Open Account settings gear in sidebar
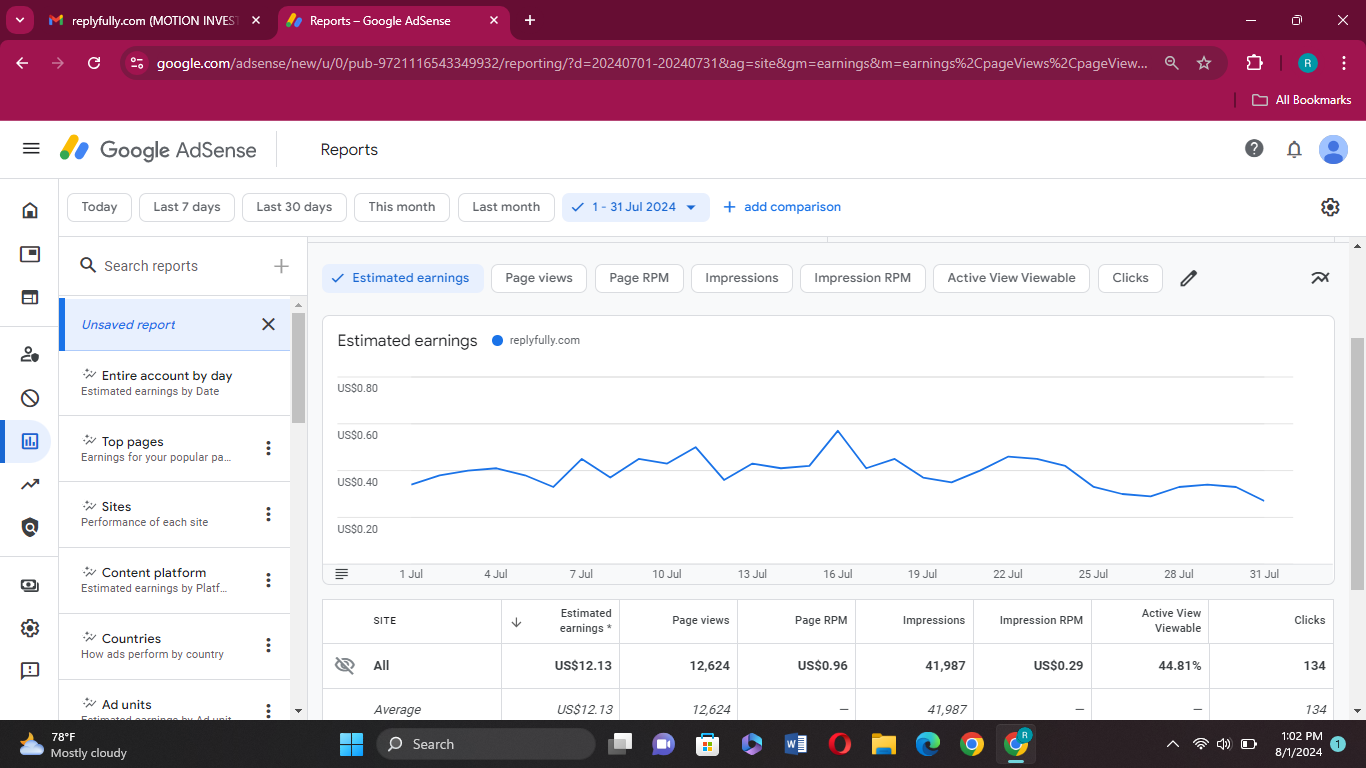 30,628
